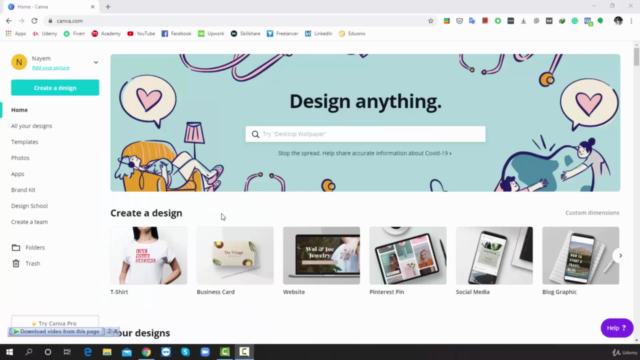Image resolution: width=640 pixels, height=360 pixels.
Task: Open All your designs
Action: 31,126
